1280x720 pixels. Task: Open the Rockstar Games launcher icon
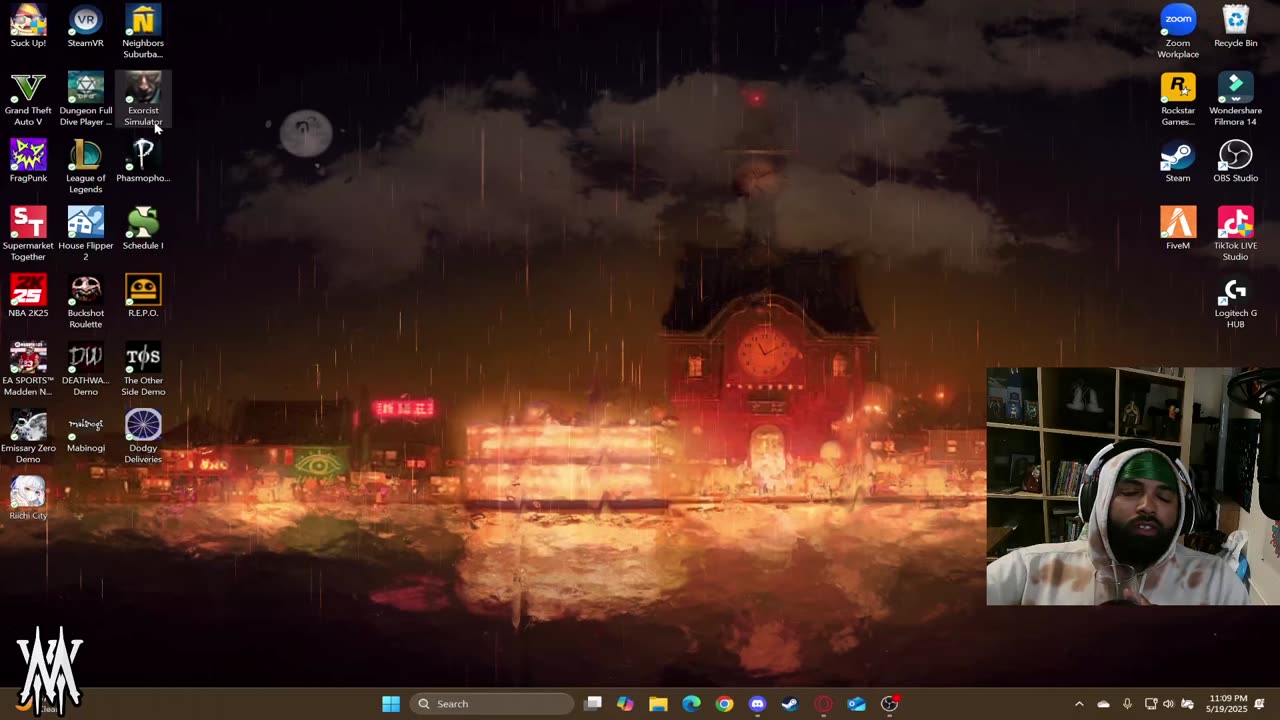[x=1178, y=99]
